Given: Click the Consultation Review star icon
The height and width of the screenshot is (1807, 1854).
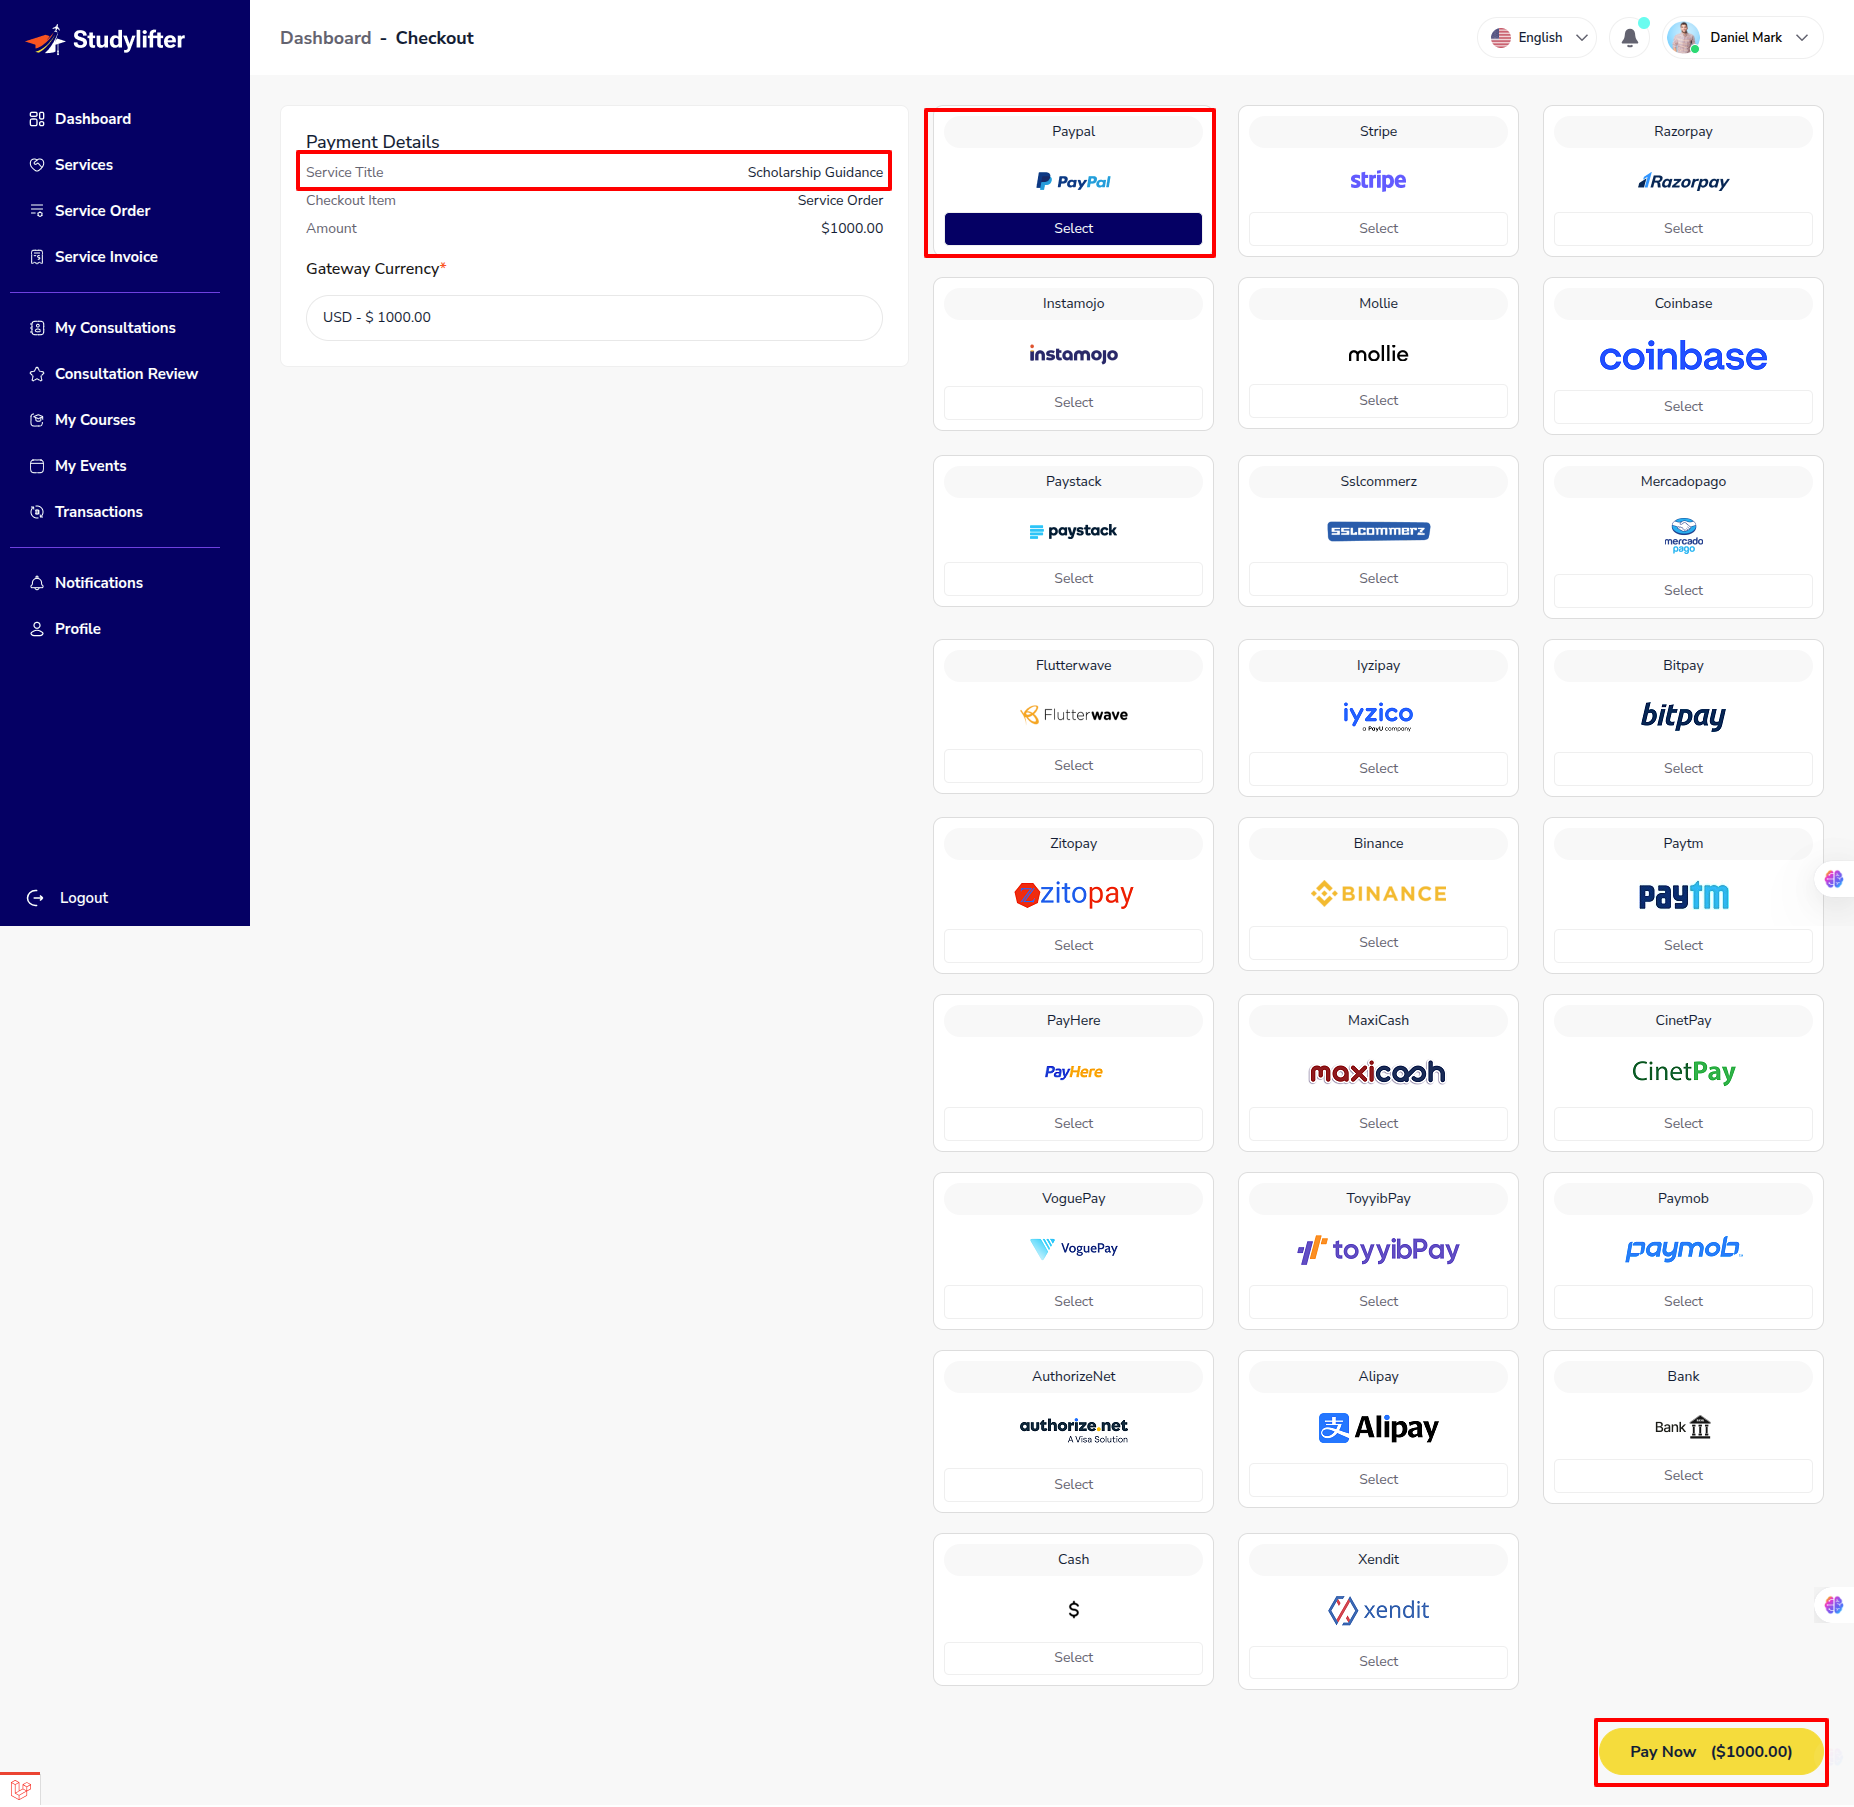Looking at the screenshot, I should (x=37, y=374).
